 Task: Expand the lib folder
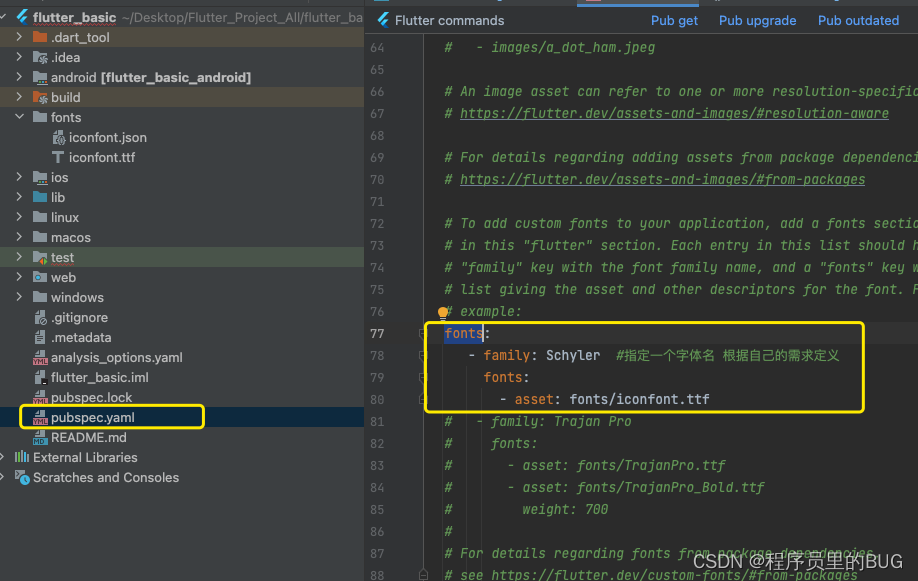(x=19, y=197)
